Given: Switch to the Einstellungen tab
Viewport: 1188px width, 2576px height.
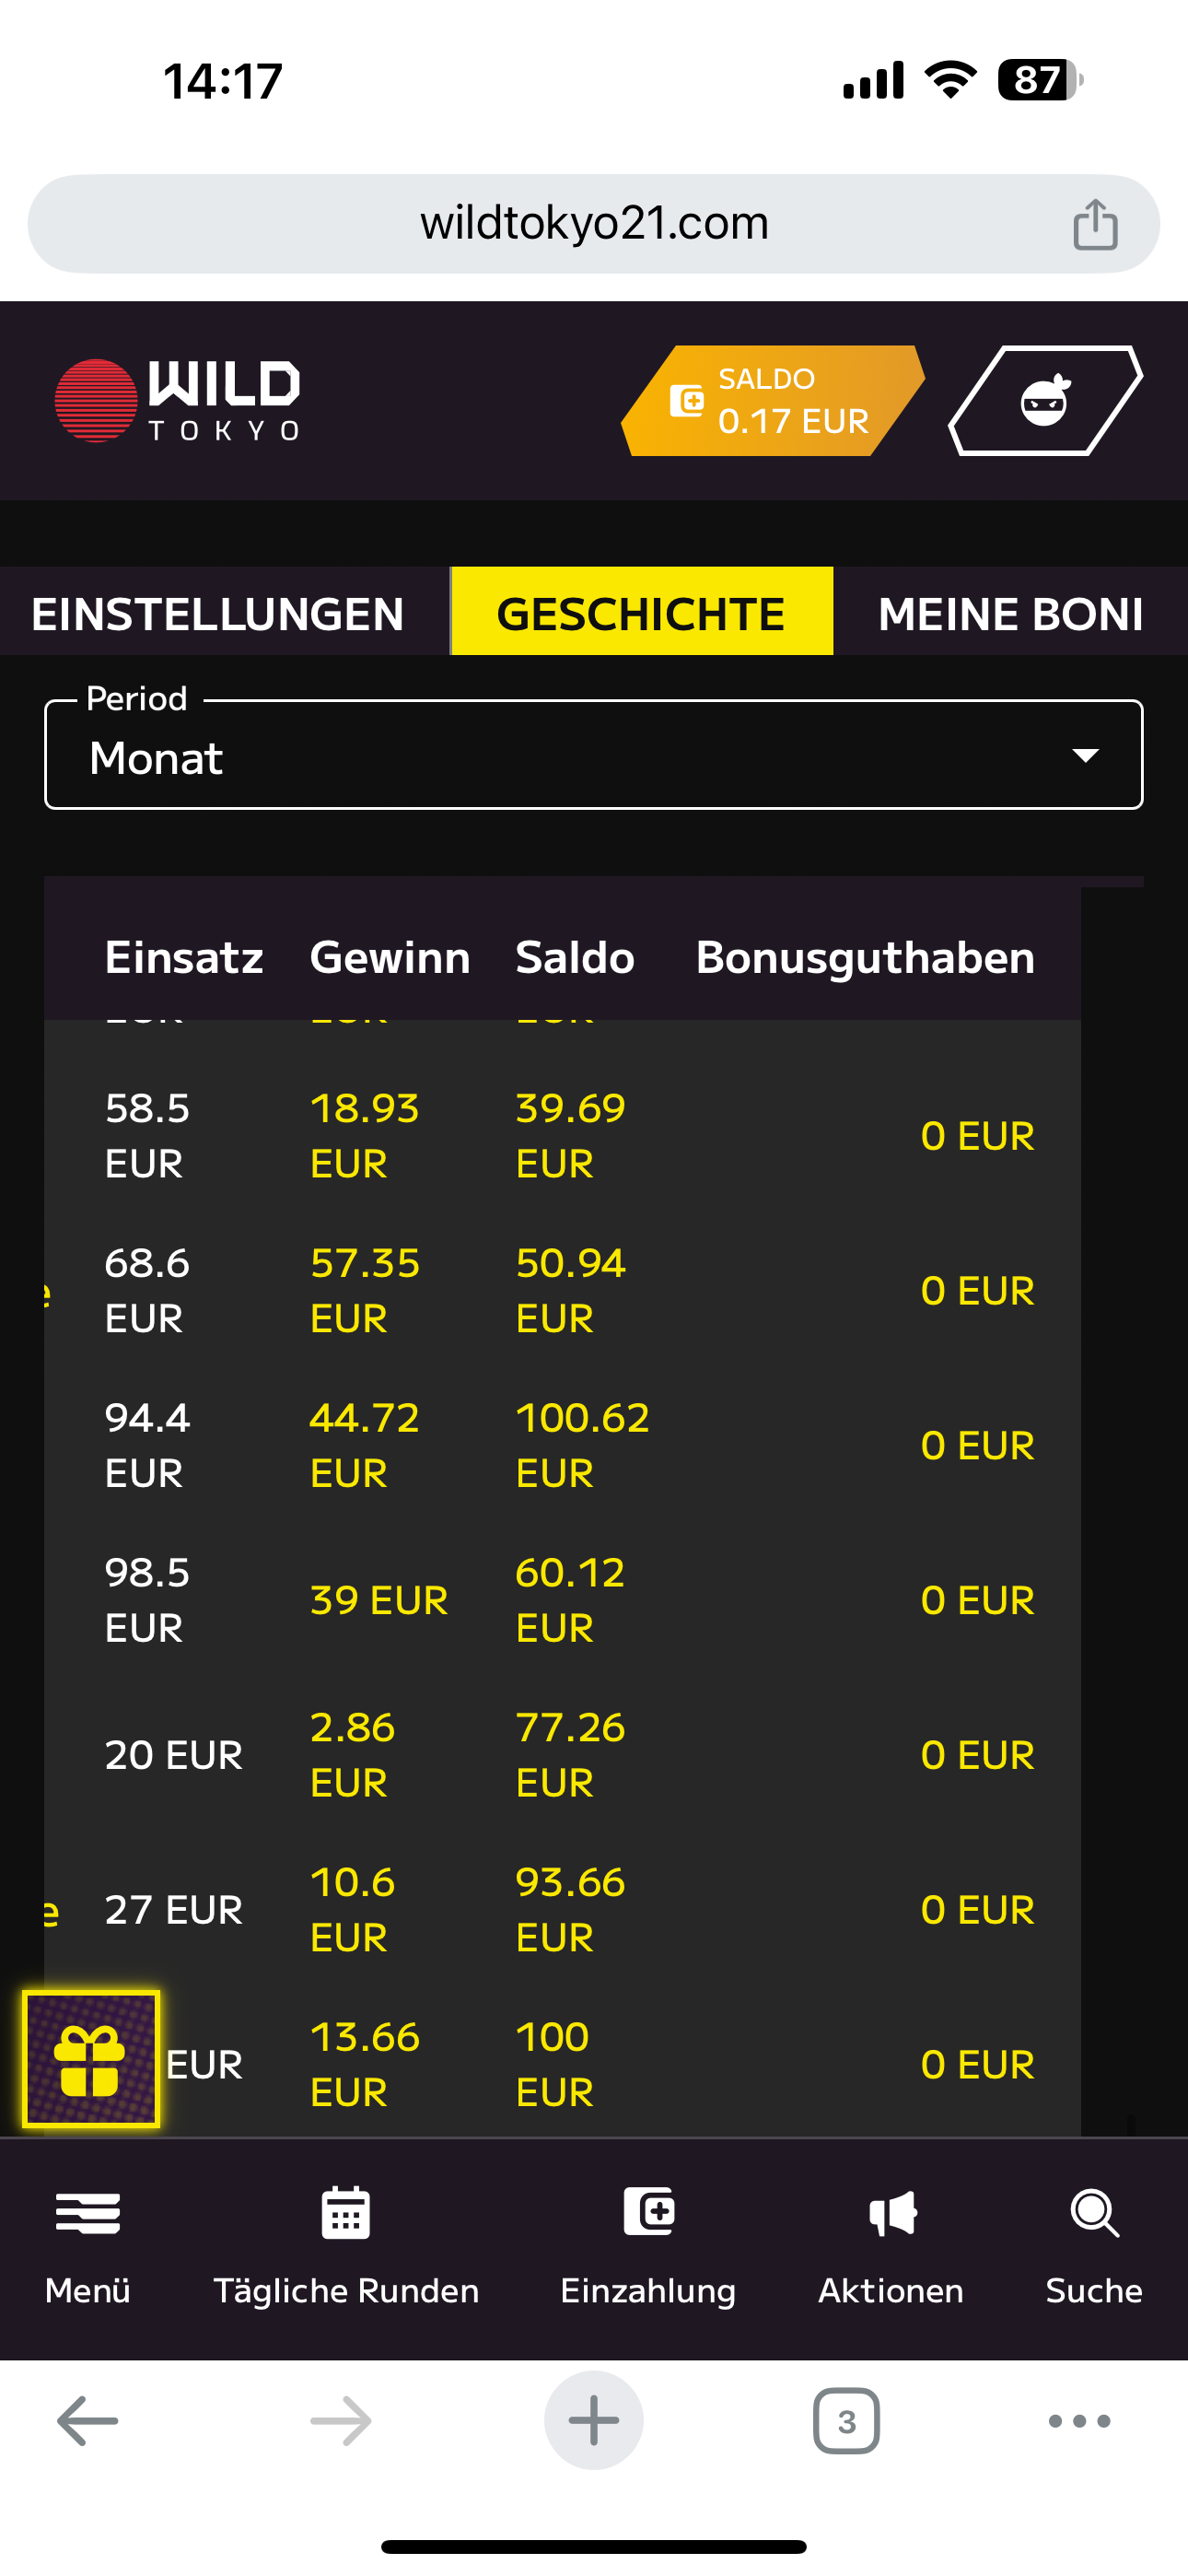Looking at the screenshot, I should pos(218,614).
